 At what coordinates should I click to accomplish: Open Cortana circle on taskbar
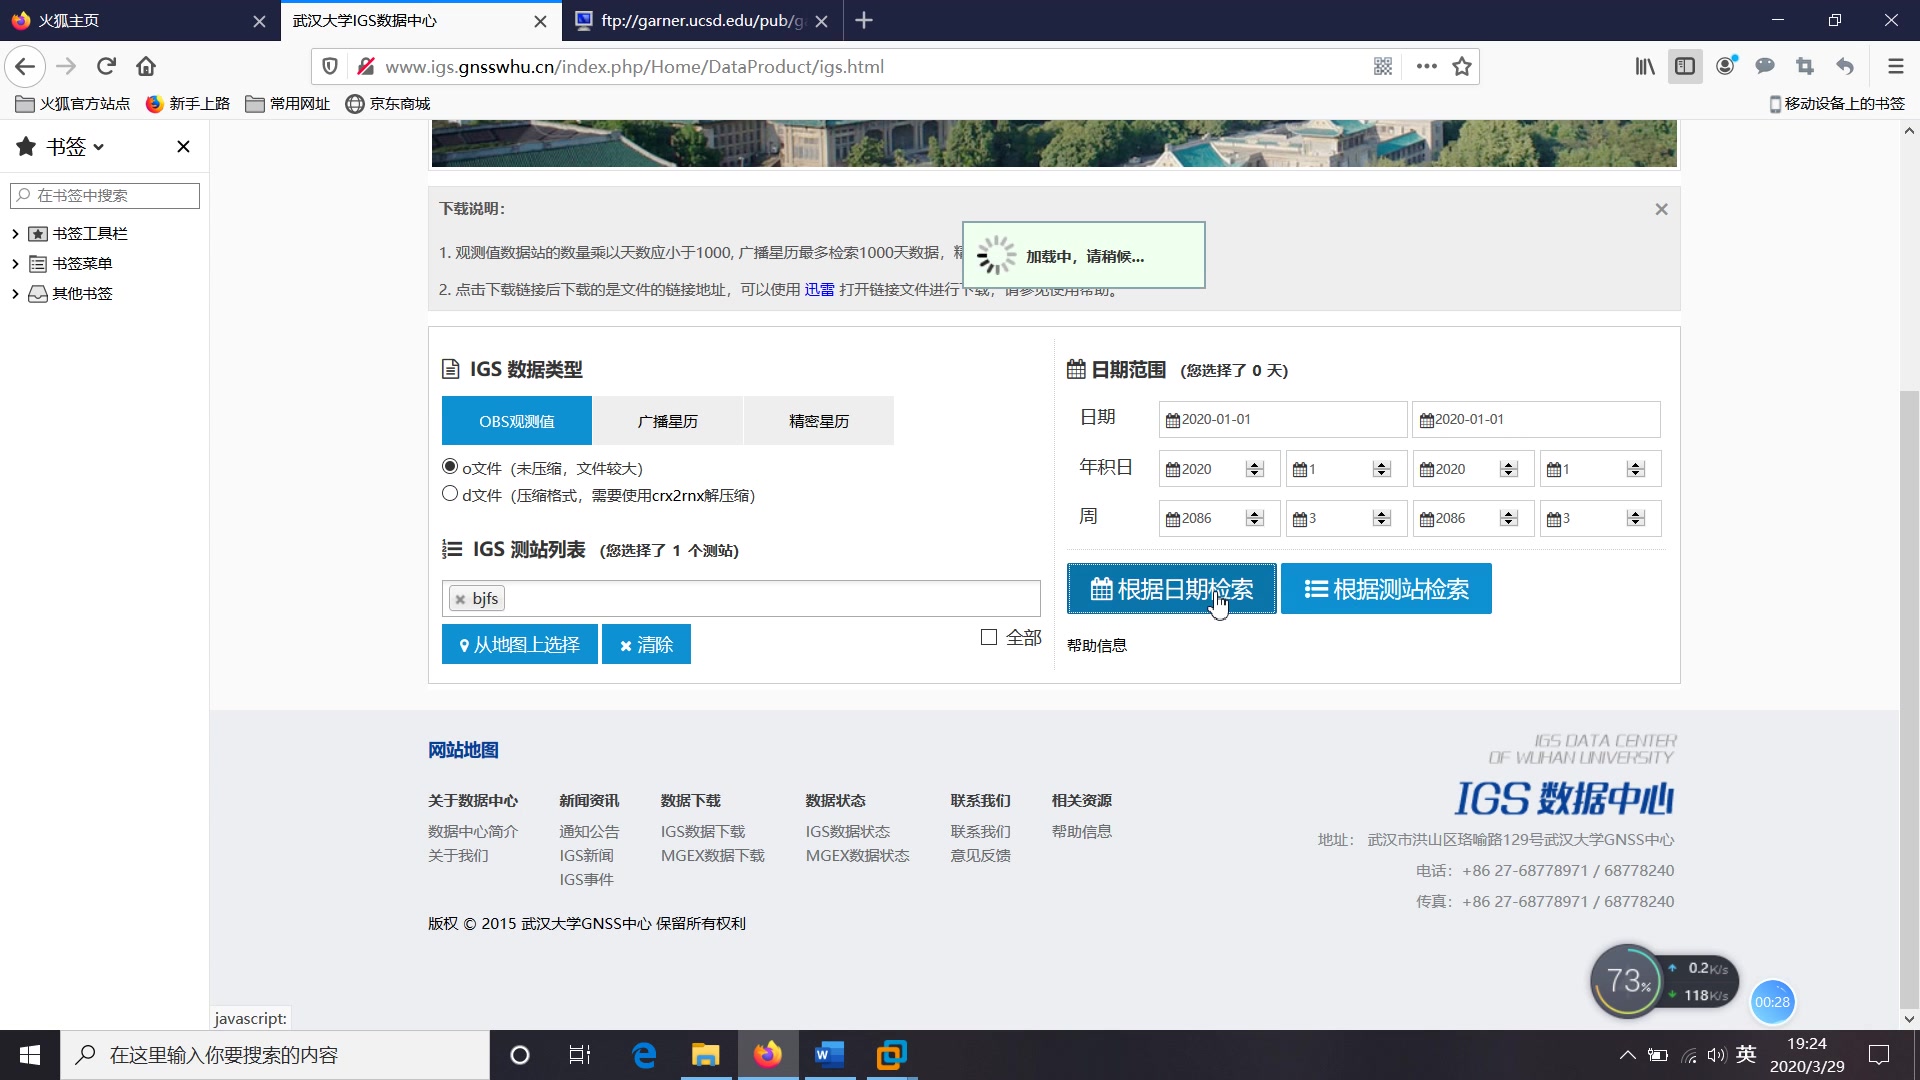click(x=519, y=1055)
